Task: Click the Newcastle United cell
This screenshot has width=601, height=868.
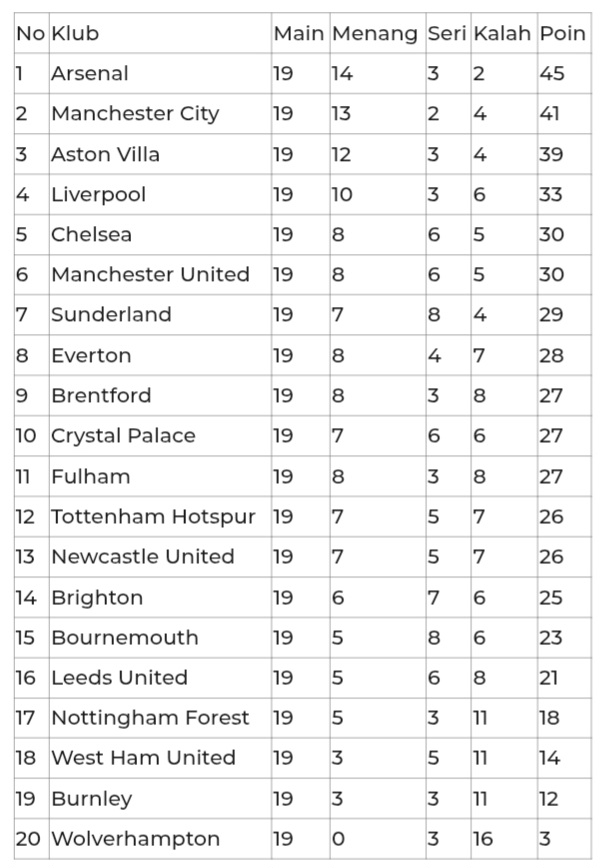Action: [143, 557]
